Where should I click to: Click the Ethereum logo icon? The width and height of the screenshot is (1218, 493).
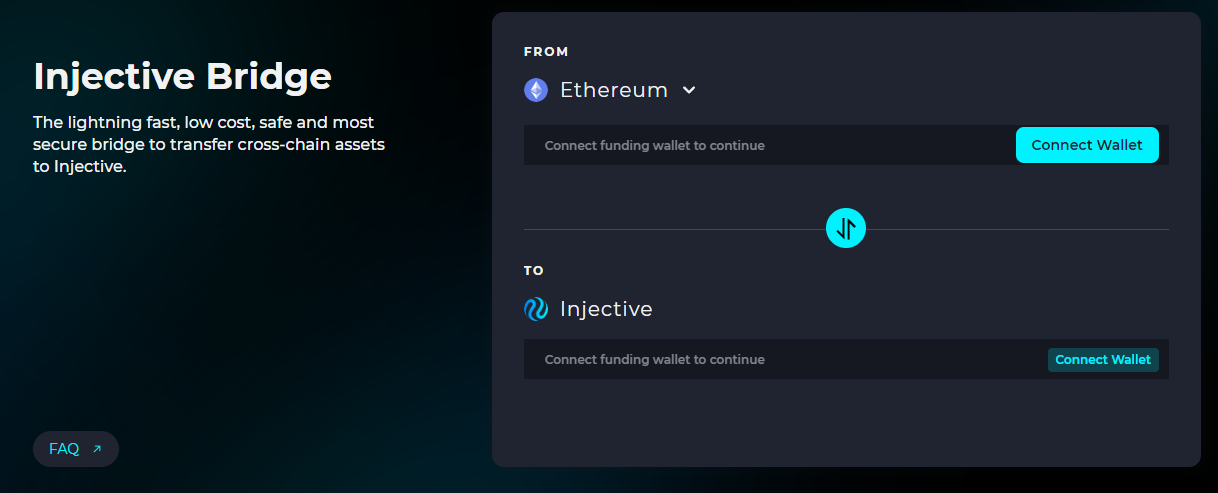(536, 90)
